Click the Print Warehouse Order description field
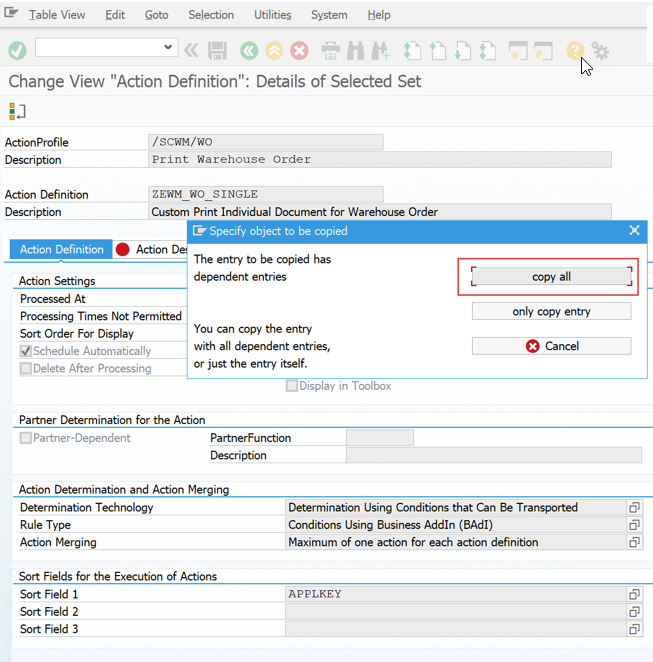 pyautogui.click(x=380, y=160)
